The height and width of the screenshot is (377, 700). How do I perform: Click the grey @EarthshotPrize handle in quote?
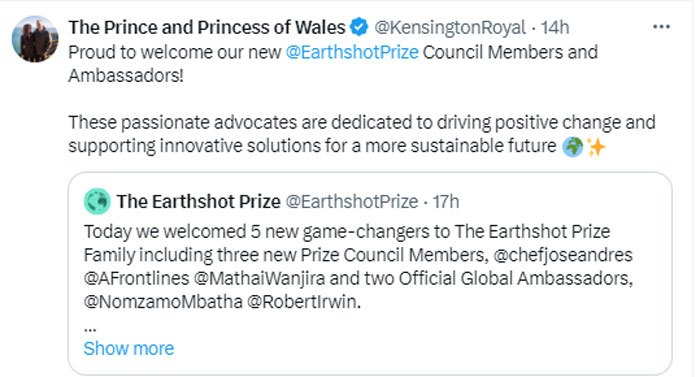pos(352,202)
